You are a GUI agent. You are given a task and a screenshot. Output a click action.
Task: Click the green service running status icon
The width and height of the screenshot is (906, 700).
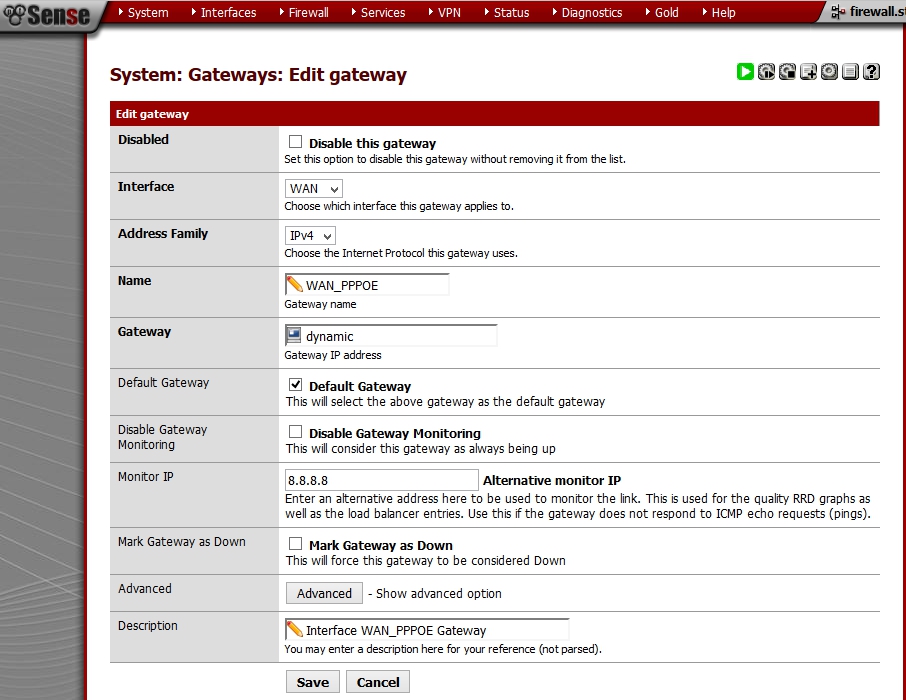pyautogui.click(x=745, y=71)
